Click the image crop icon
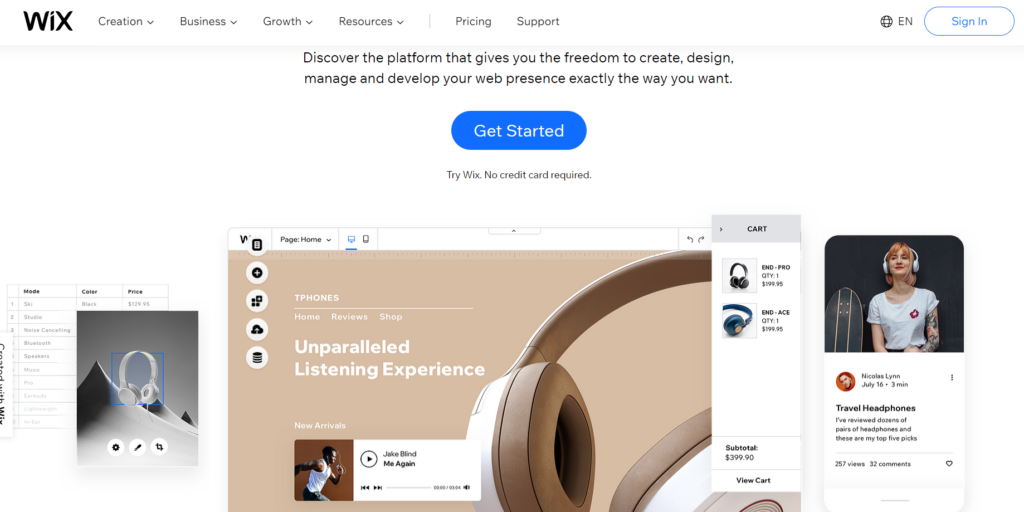The image size is (1024, 512). [x=159, y=447]
